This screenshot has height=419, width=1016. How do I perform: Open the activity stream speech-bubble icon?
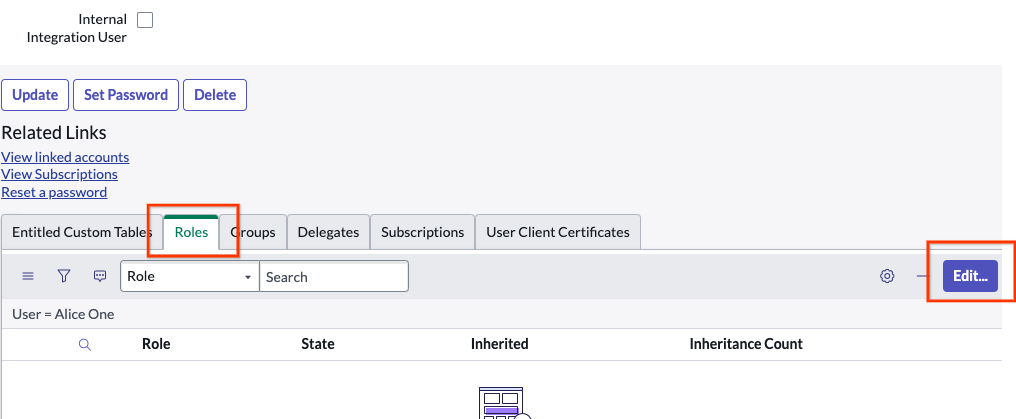(99, 276)
